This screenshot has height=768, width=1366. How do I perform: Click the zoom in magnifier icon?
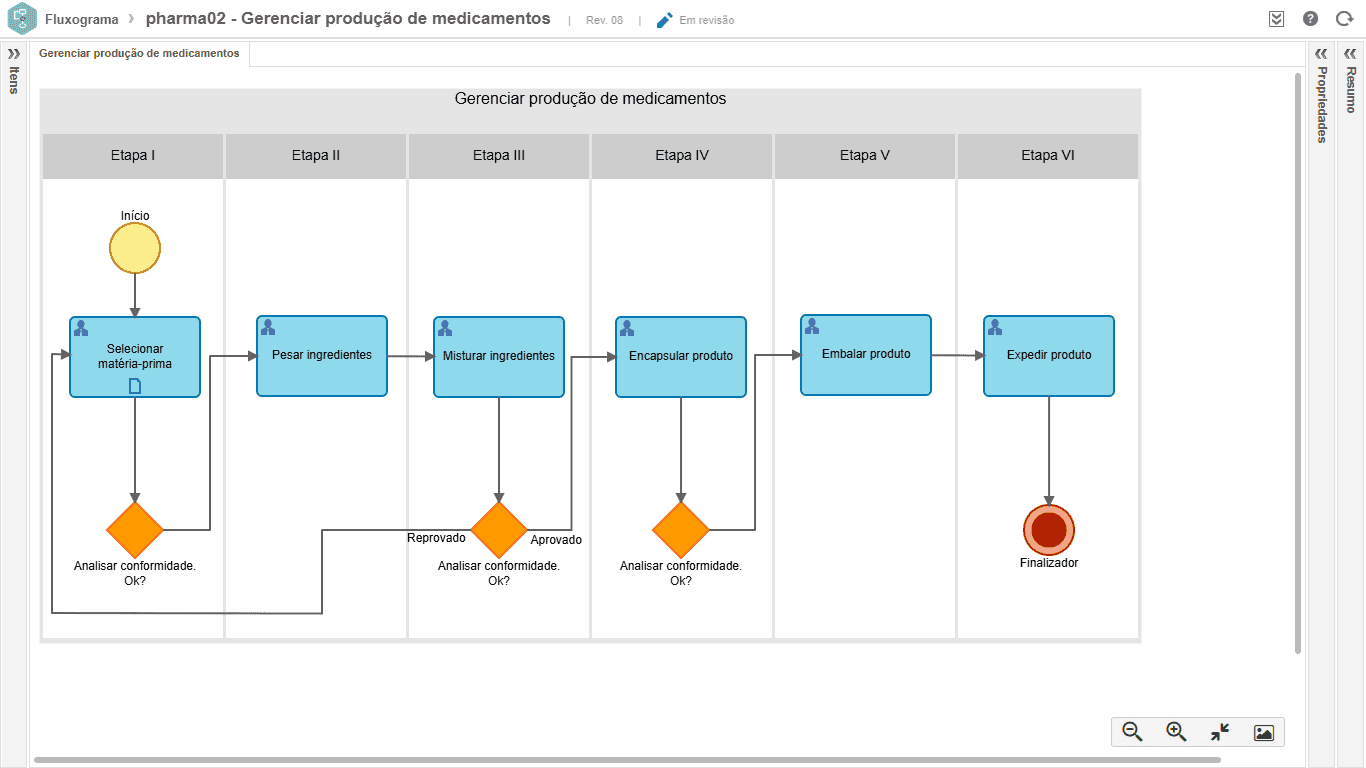pos(1176,732)
